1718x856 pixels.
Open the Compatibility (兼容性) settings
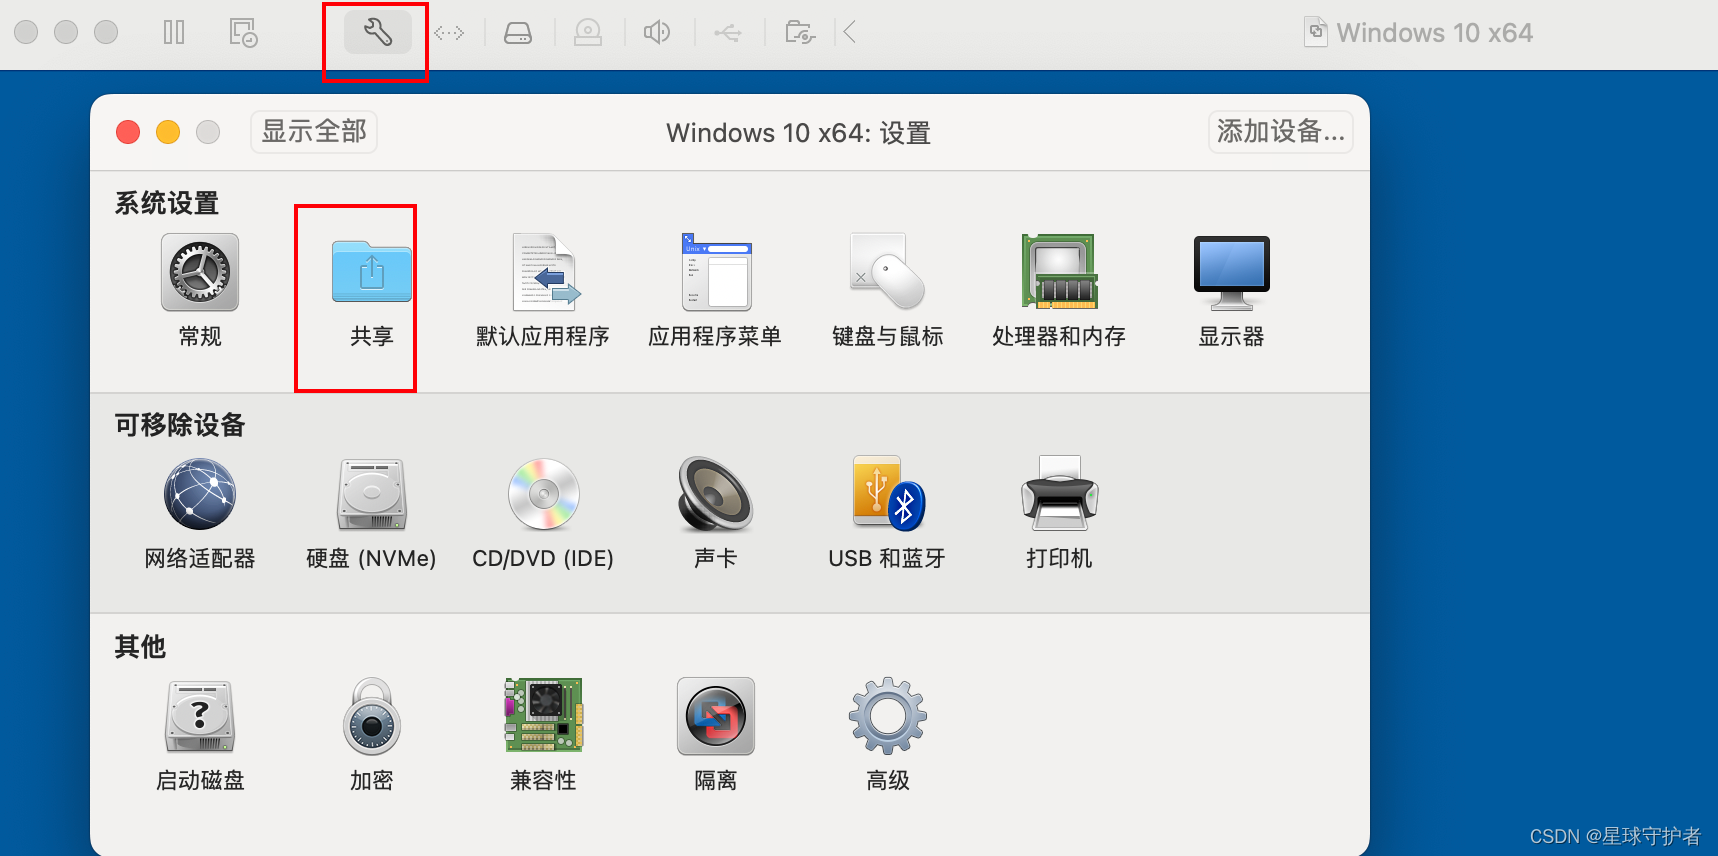point(543,735)
